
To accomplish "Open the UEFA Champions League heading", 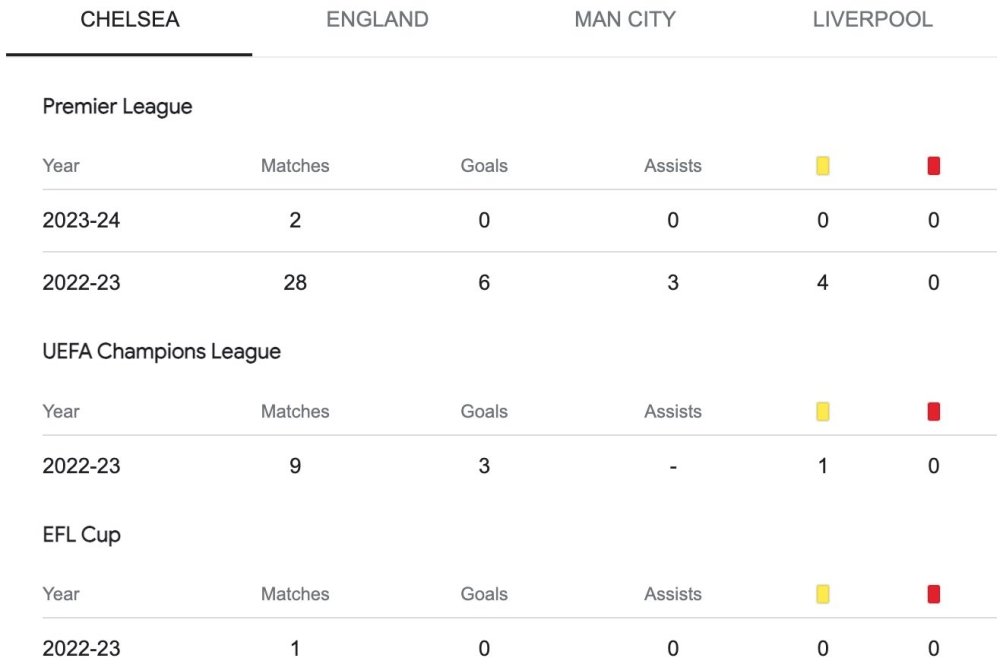I will (161, 351).
